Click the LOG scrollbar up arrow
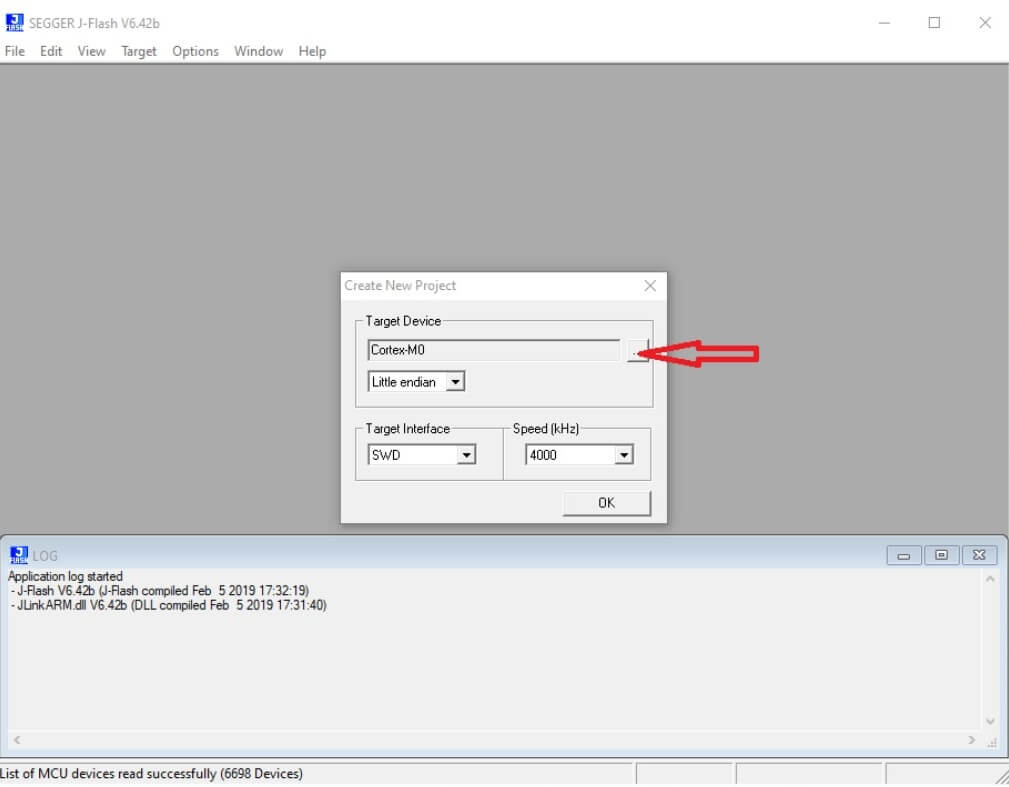Image resolution: width=1009 pixels, height=787 pixels. [990, 579]
